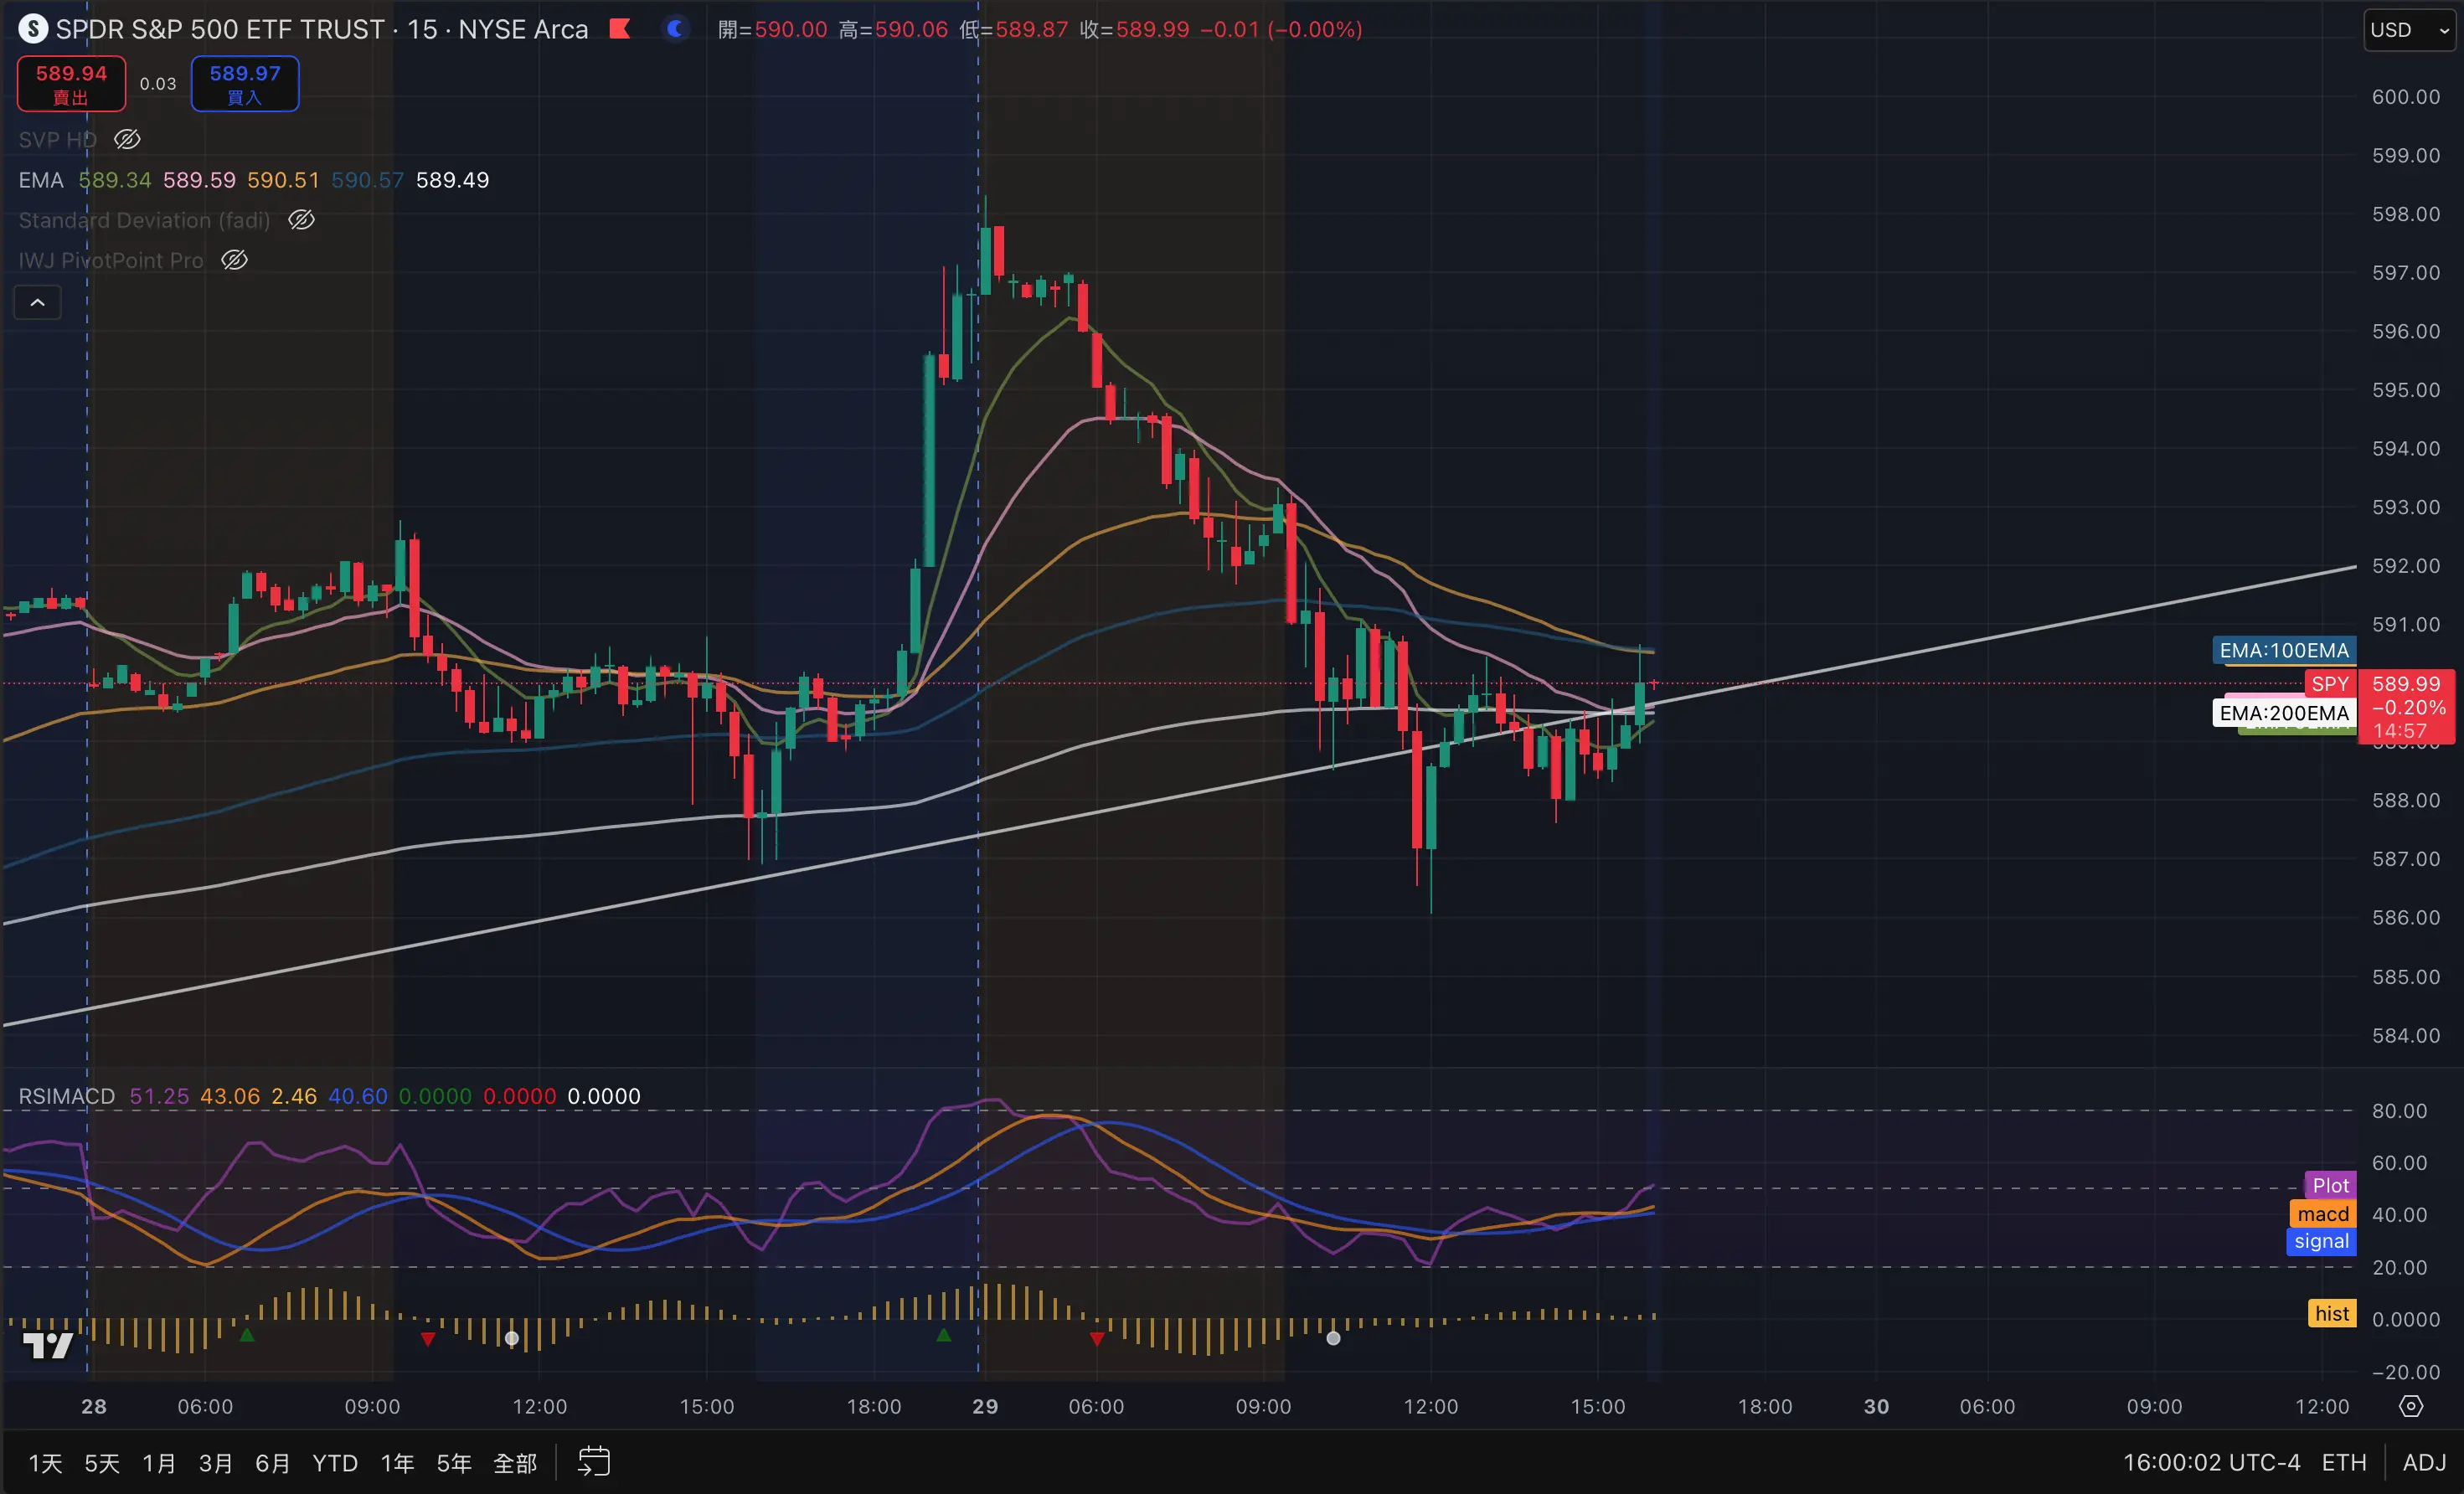Open the time axis settings gear icon

click(2411, 1406)
